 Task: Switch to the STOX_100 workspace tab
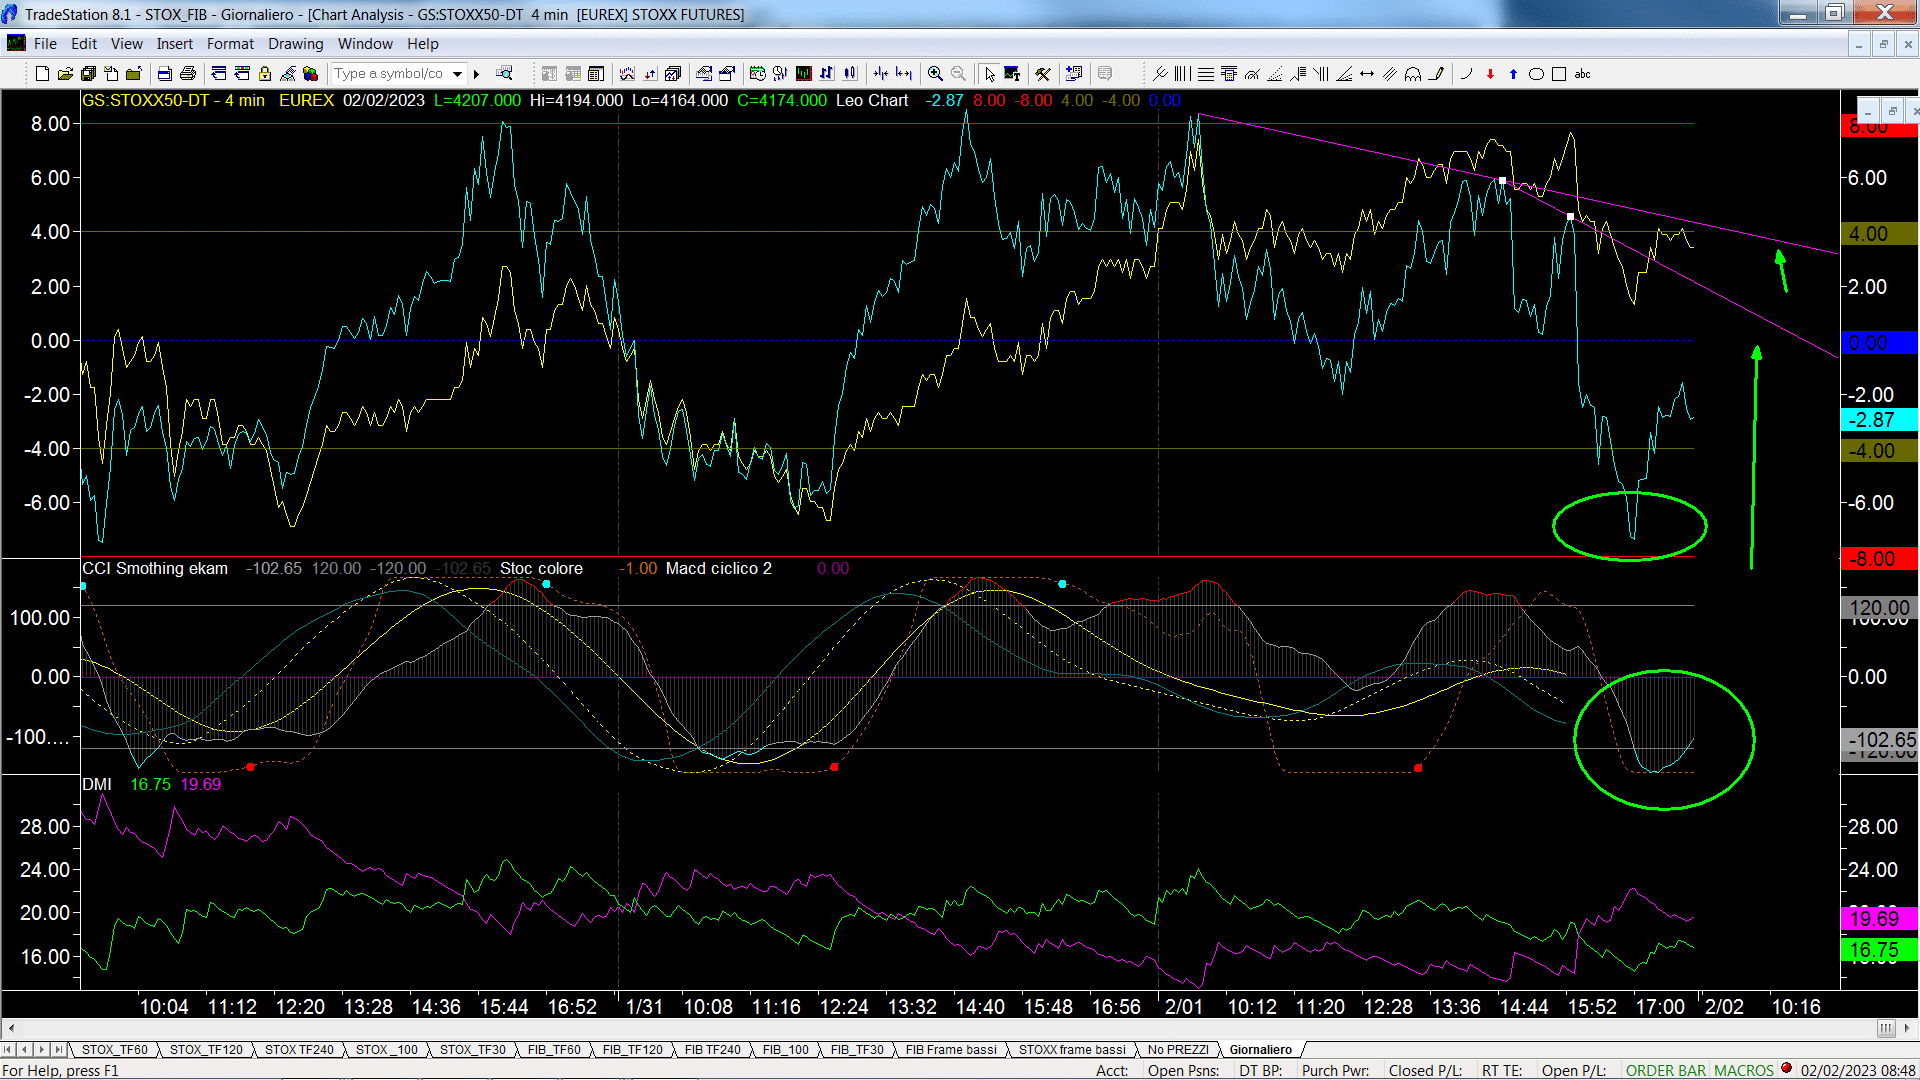pyautogui.click(x=386, y=1049)
